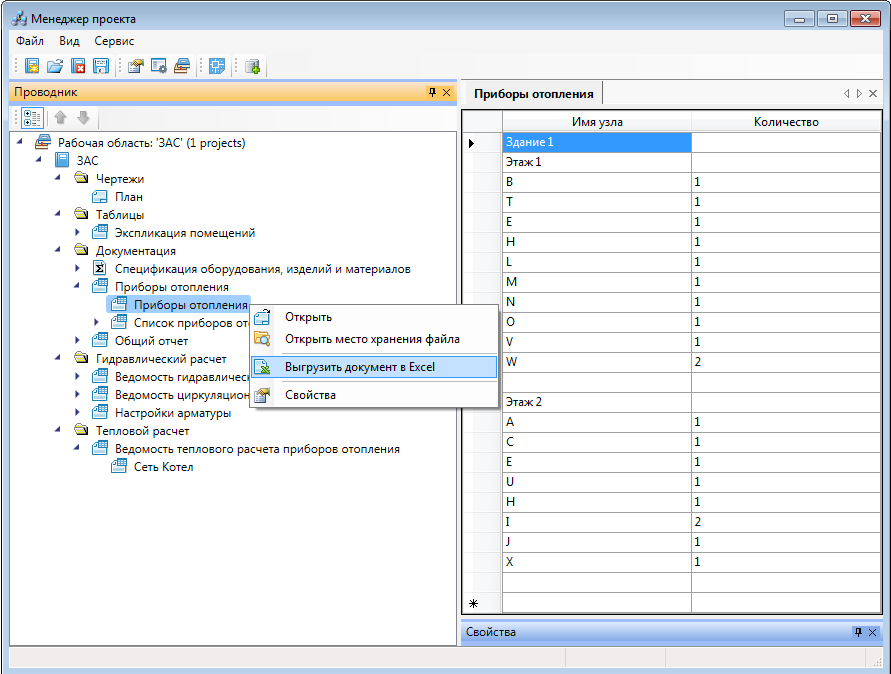891x674 pixels.
Task: Click the left tab scroll arrow
Action: click(847, 93)
